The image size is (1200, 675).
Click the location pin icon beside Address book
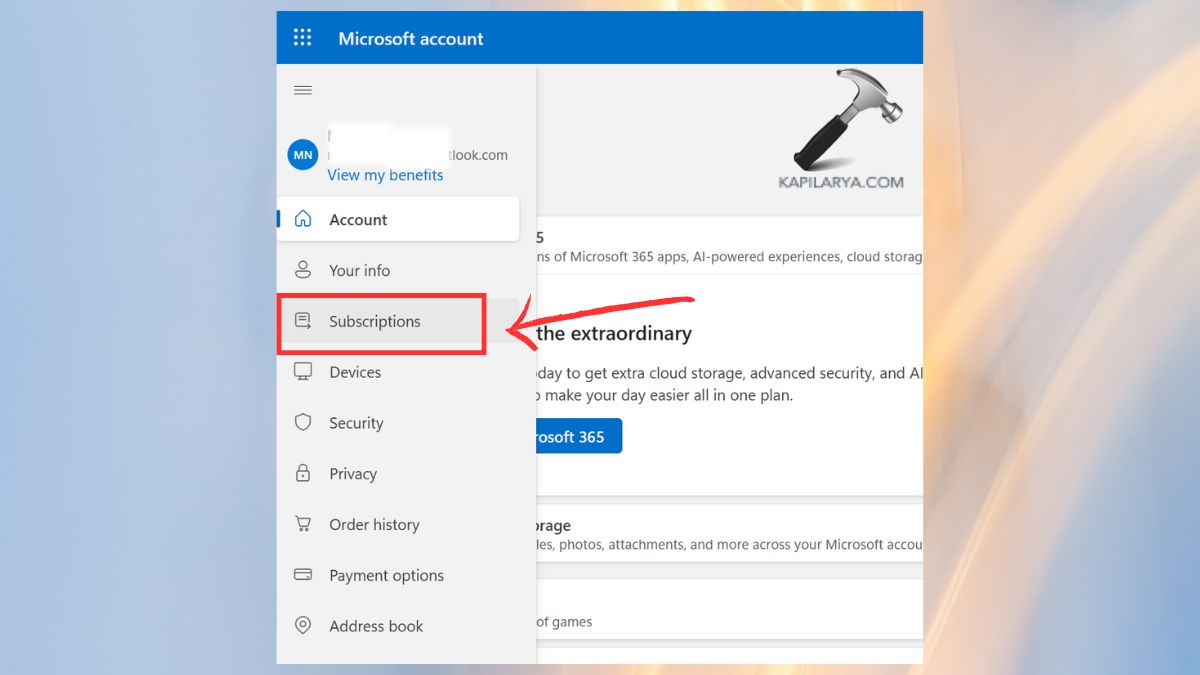[x=303, y=625]
